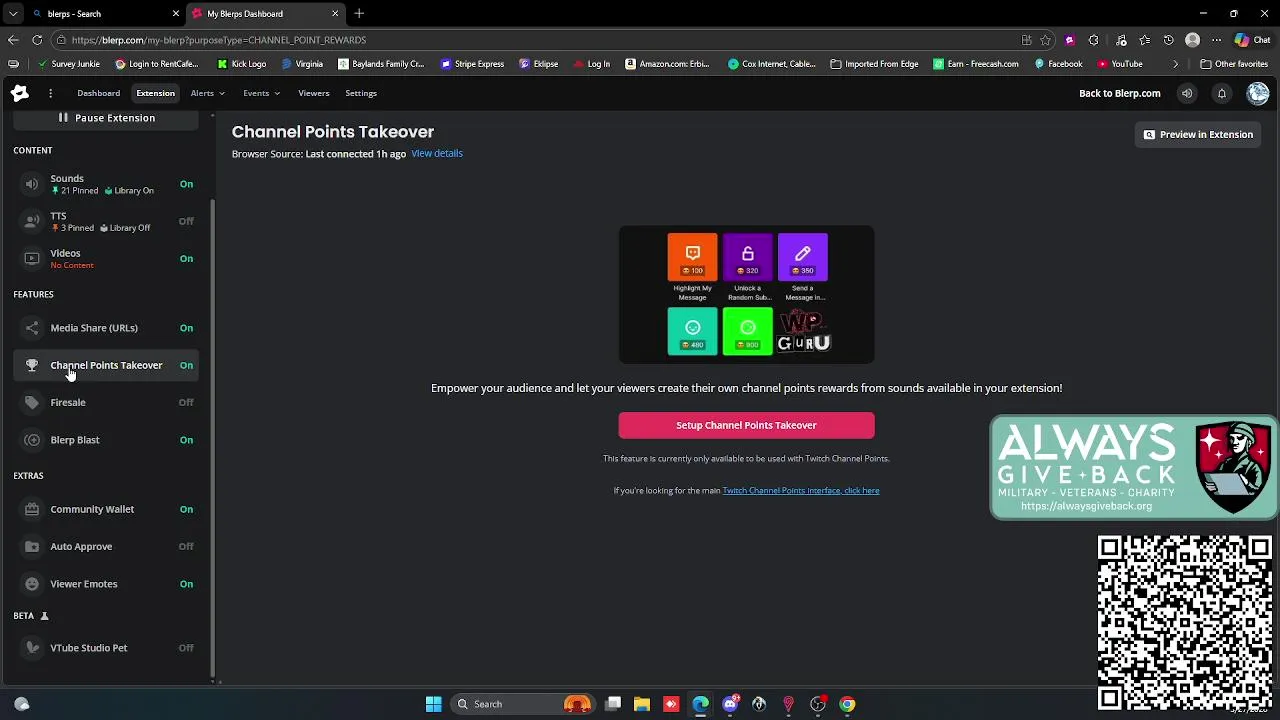This screenshot has height=720, width=1280.
Task: Open the Settings tab
Action: pos(361,93)
